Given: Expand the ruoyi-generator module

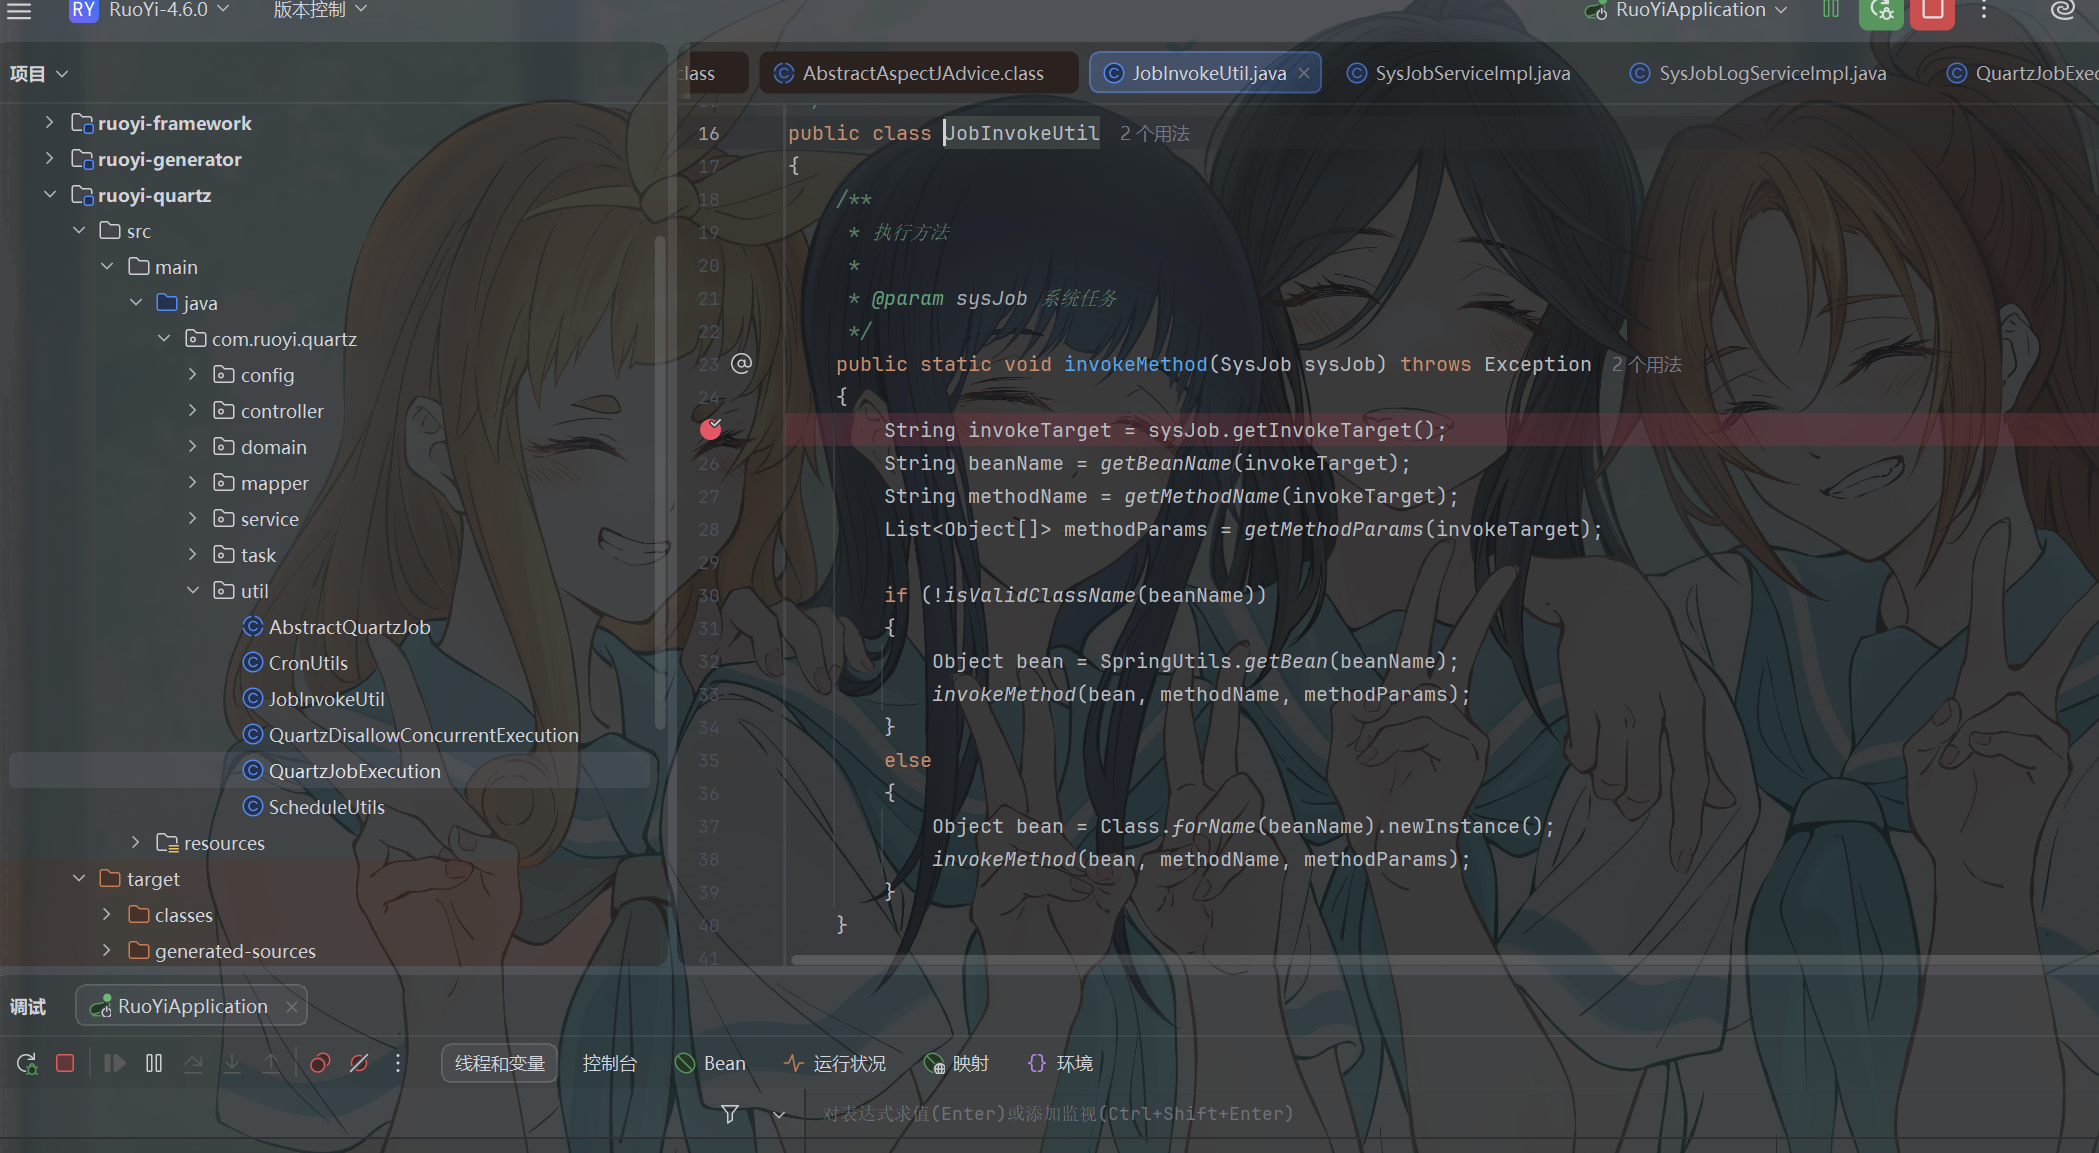Looking at the screenshot, I should [49, 158].
